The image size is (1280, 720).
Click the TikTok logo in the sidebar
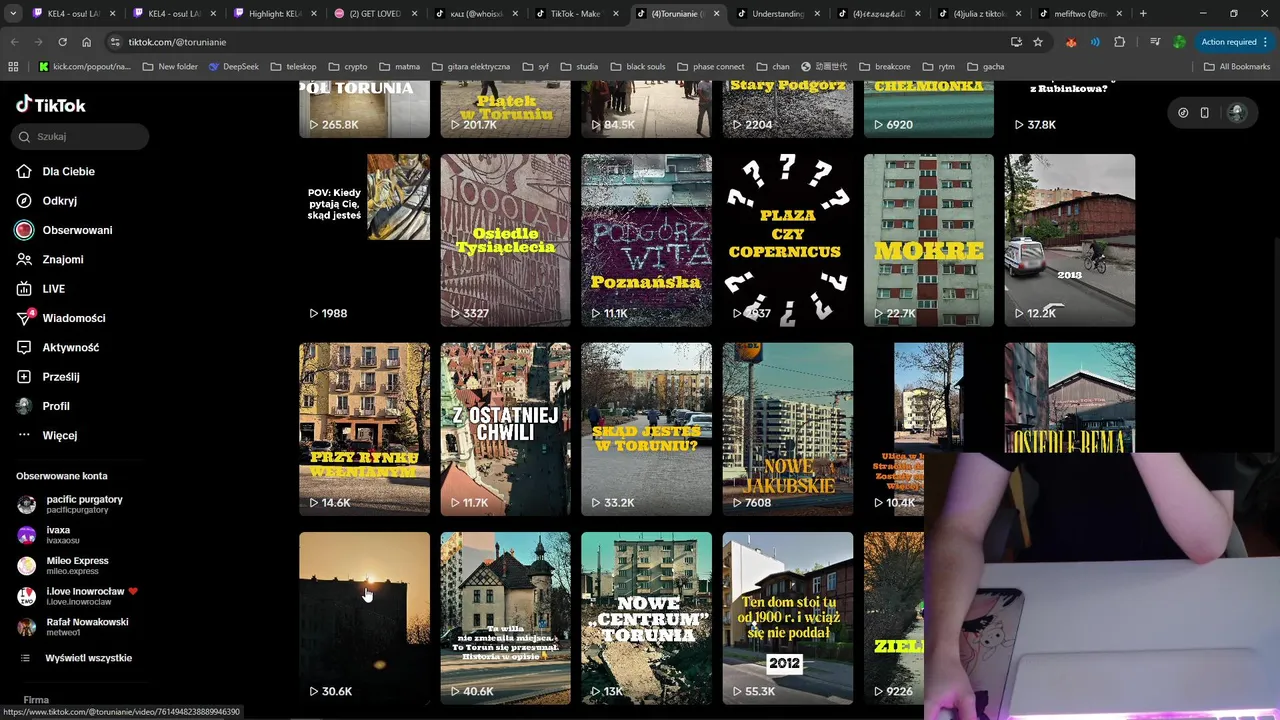coord(51,105)
